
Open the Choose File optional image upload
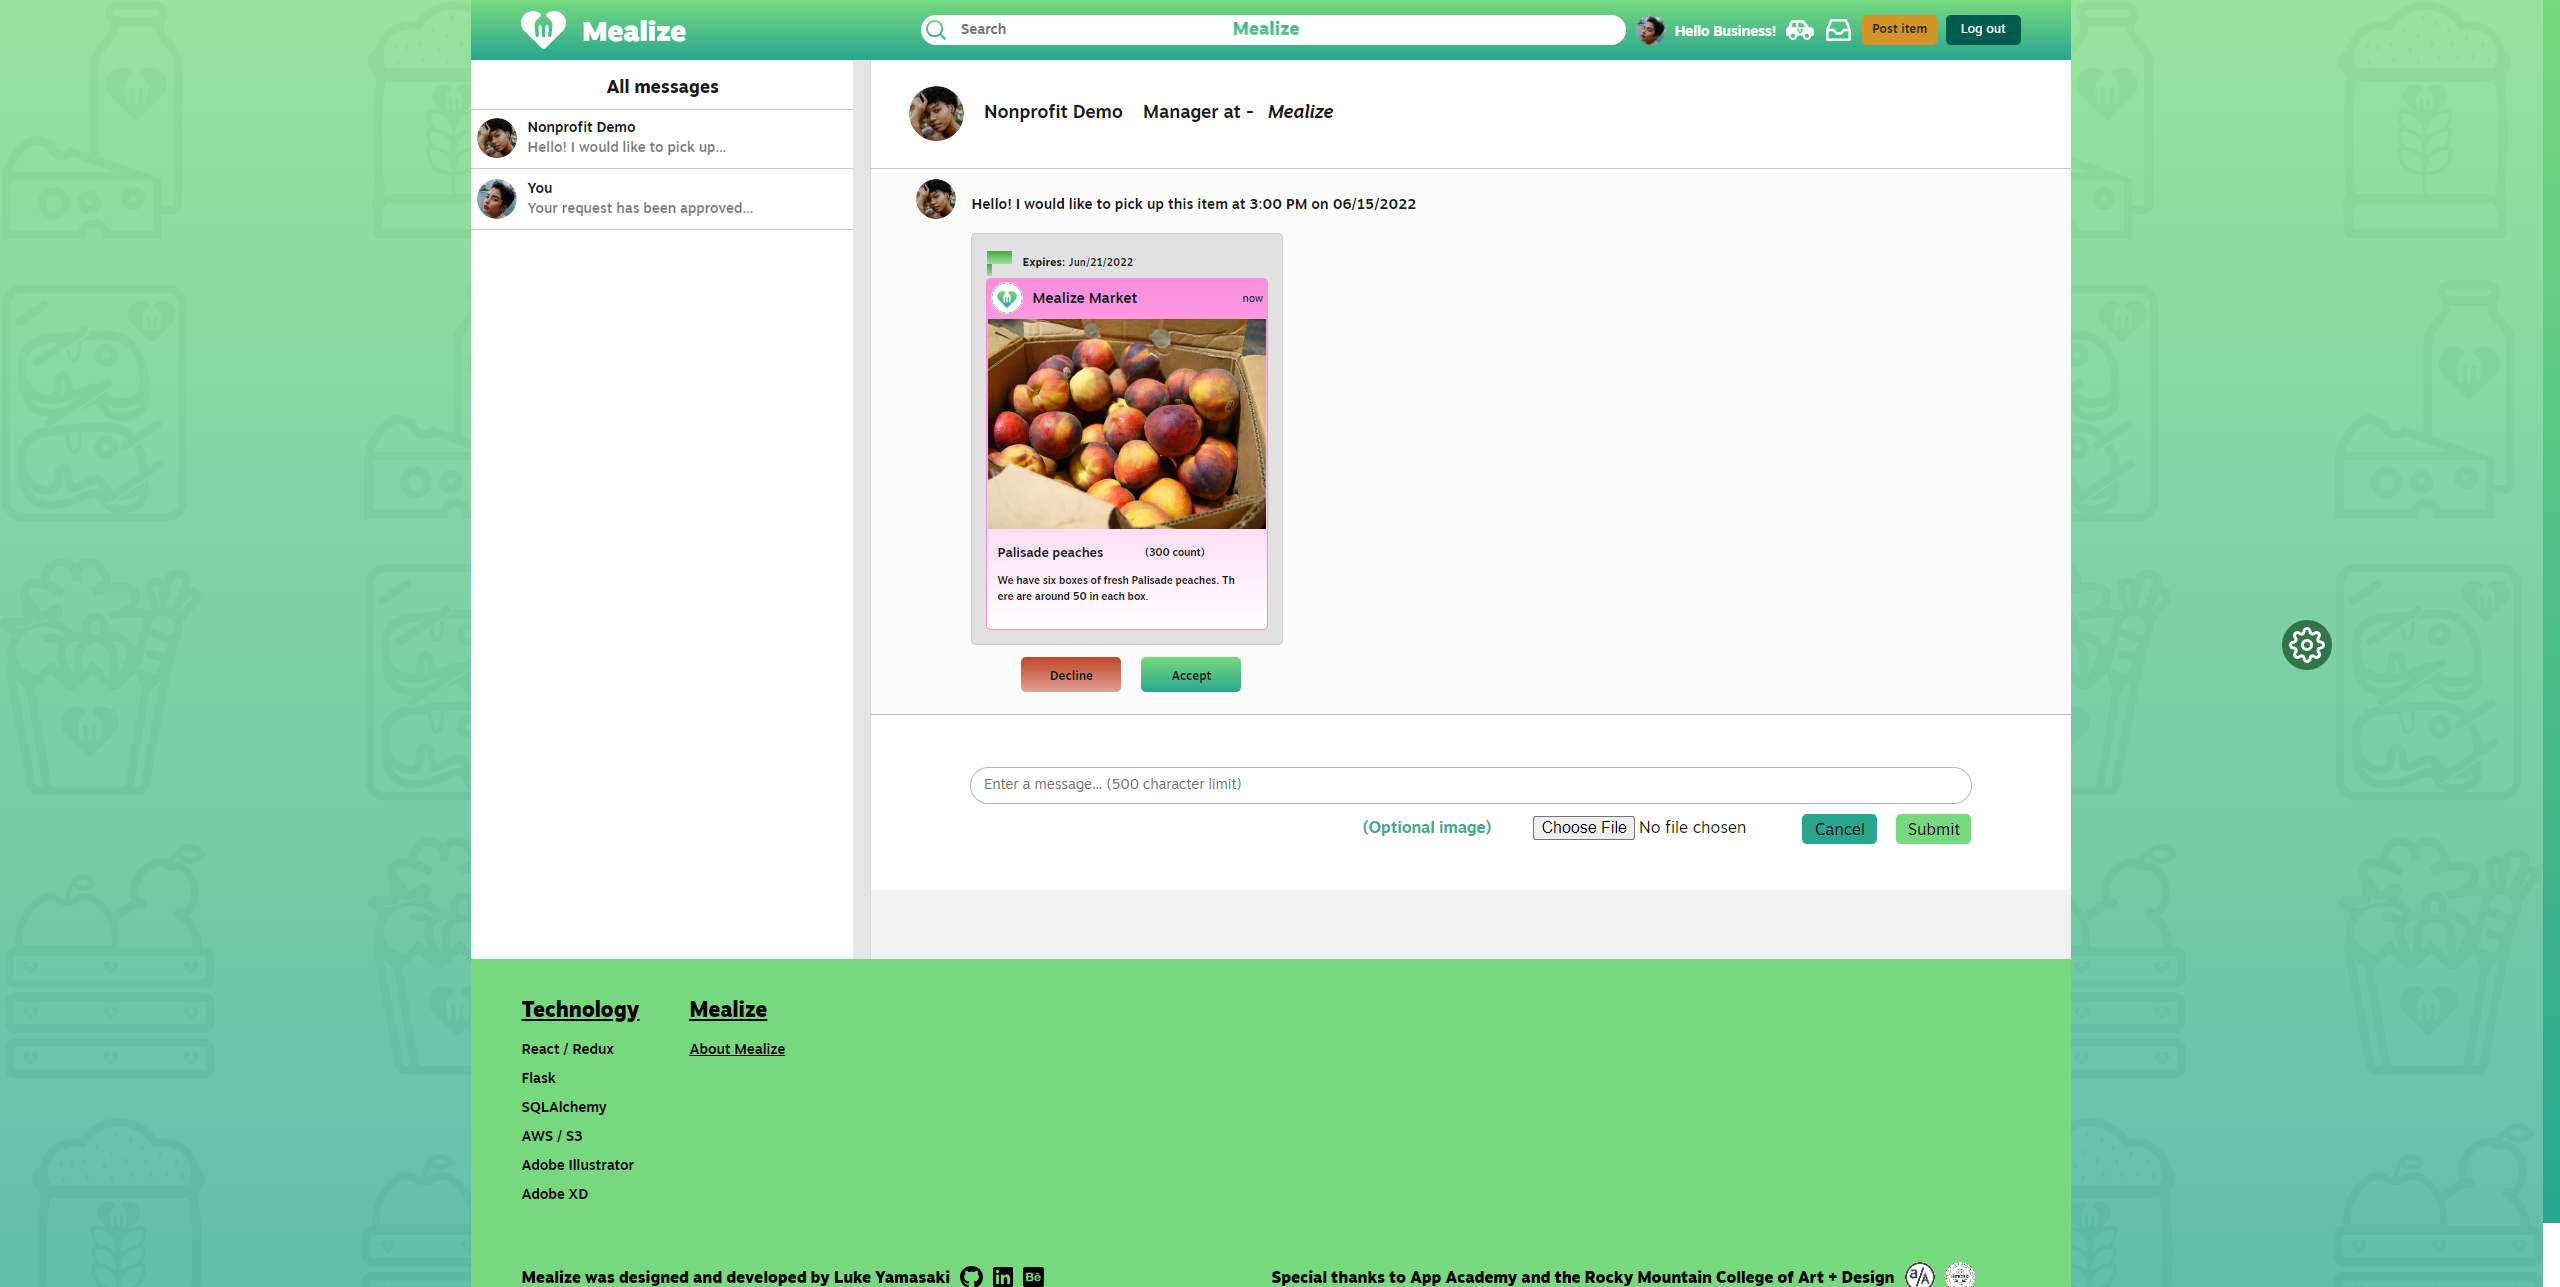pyautogui.click(x=1582, y=826)
